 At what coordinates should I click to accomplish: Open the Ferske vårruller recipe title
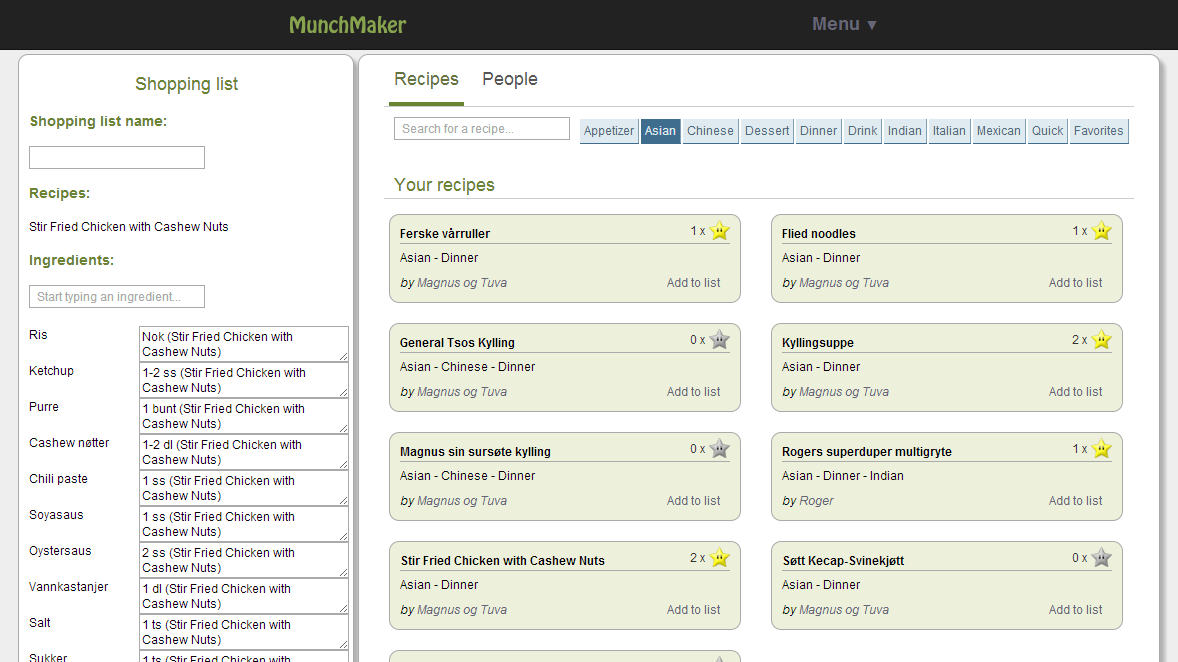[445, 234]
